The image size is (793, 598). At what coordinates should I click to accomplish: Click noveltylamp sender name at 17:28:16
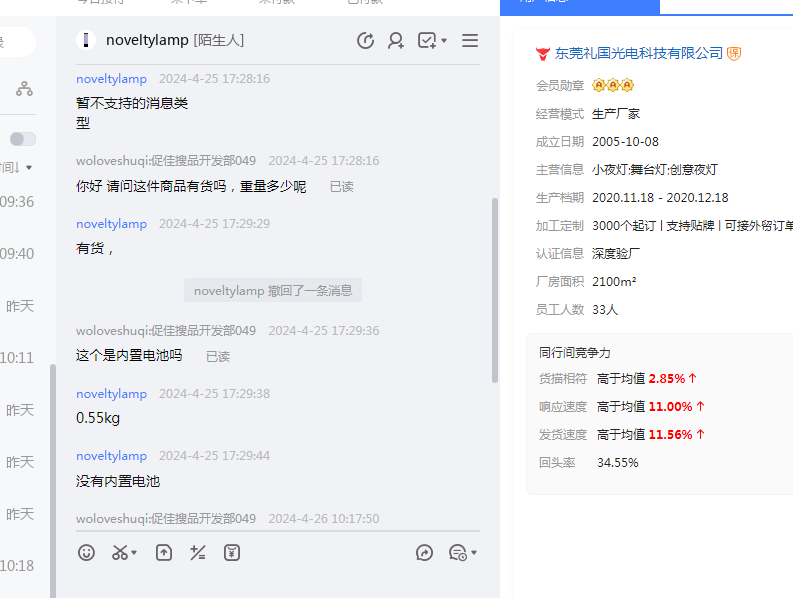point(111,79)
